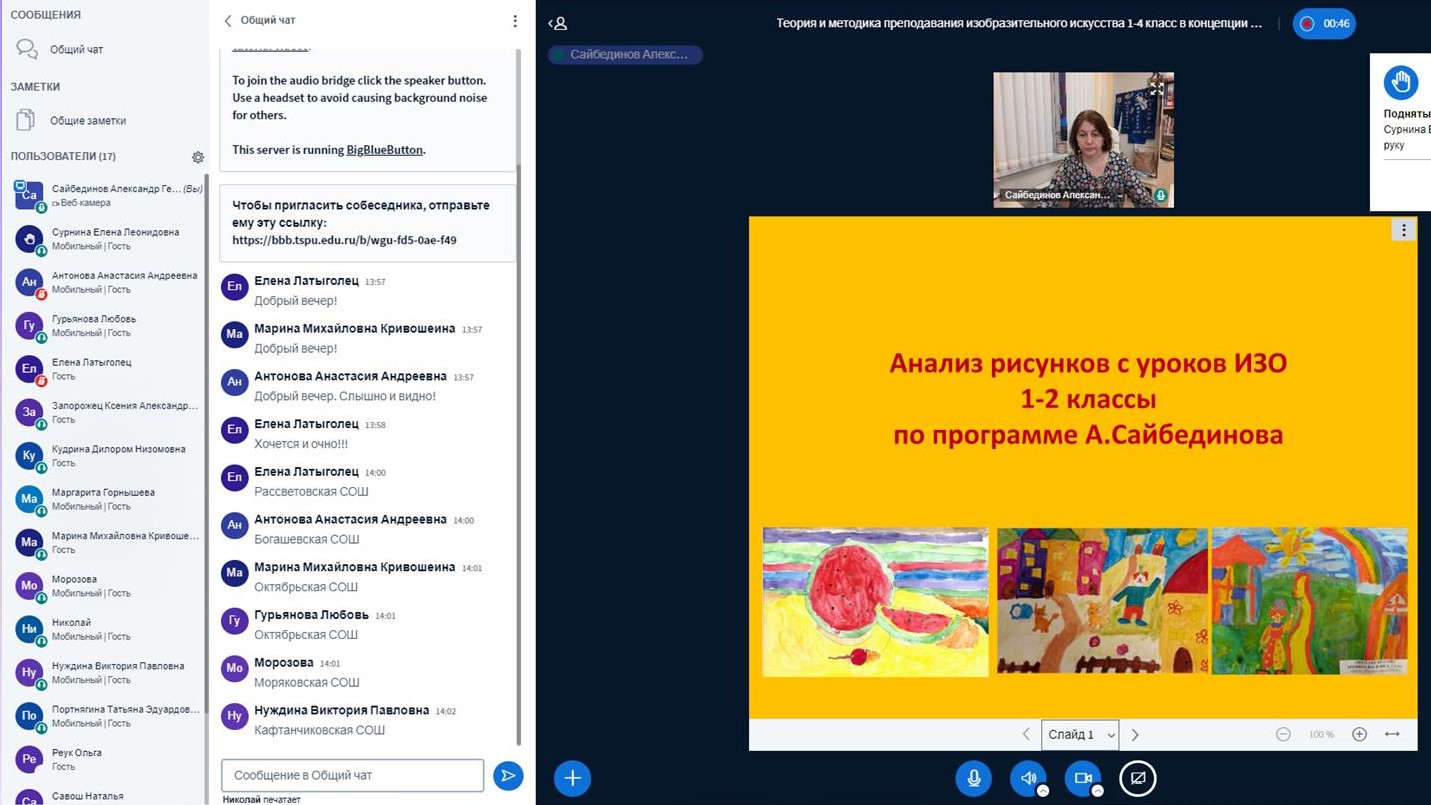Click the Общий чат panel title

[x=268, y=20]
